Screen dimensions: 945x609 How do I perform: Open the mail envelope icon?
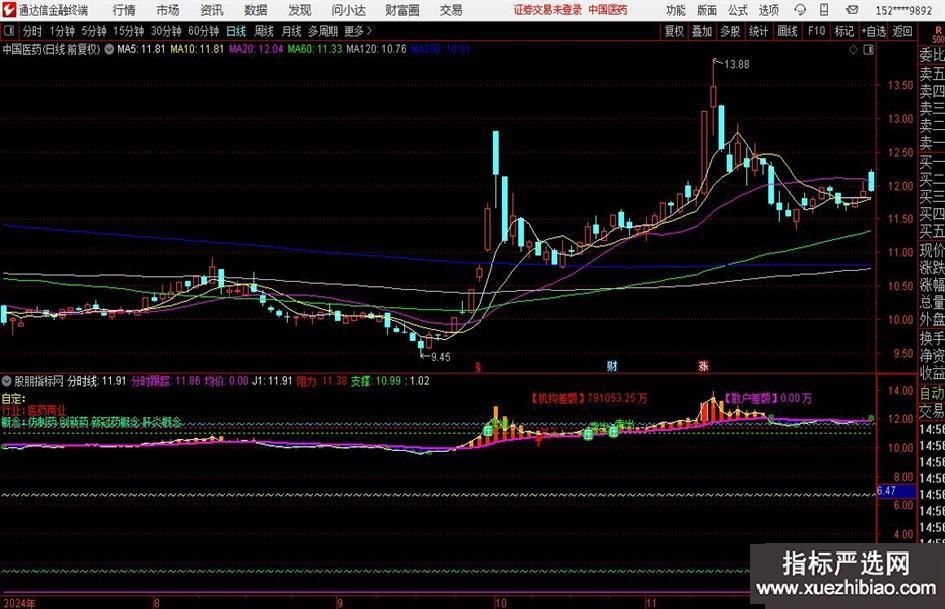point(852,10)
